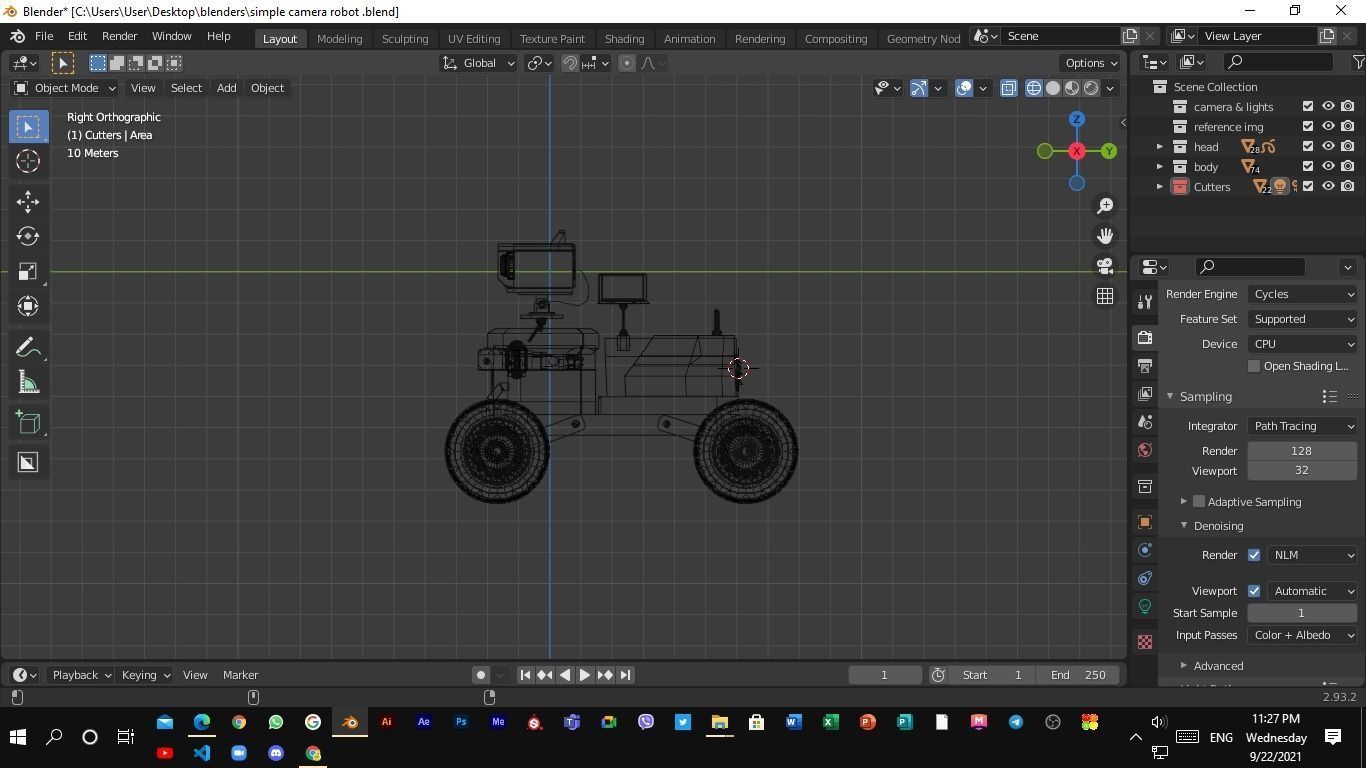
Task: Open Input Passes Color + Albedo dropdown
Action: [1302, 635]
